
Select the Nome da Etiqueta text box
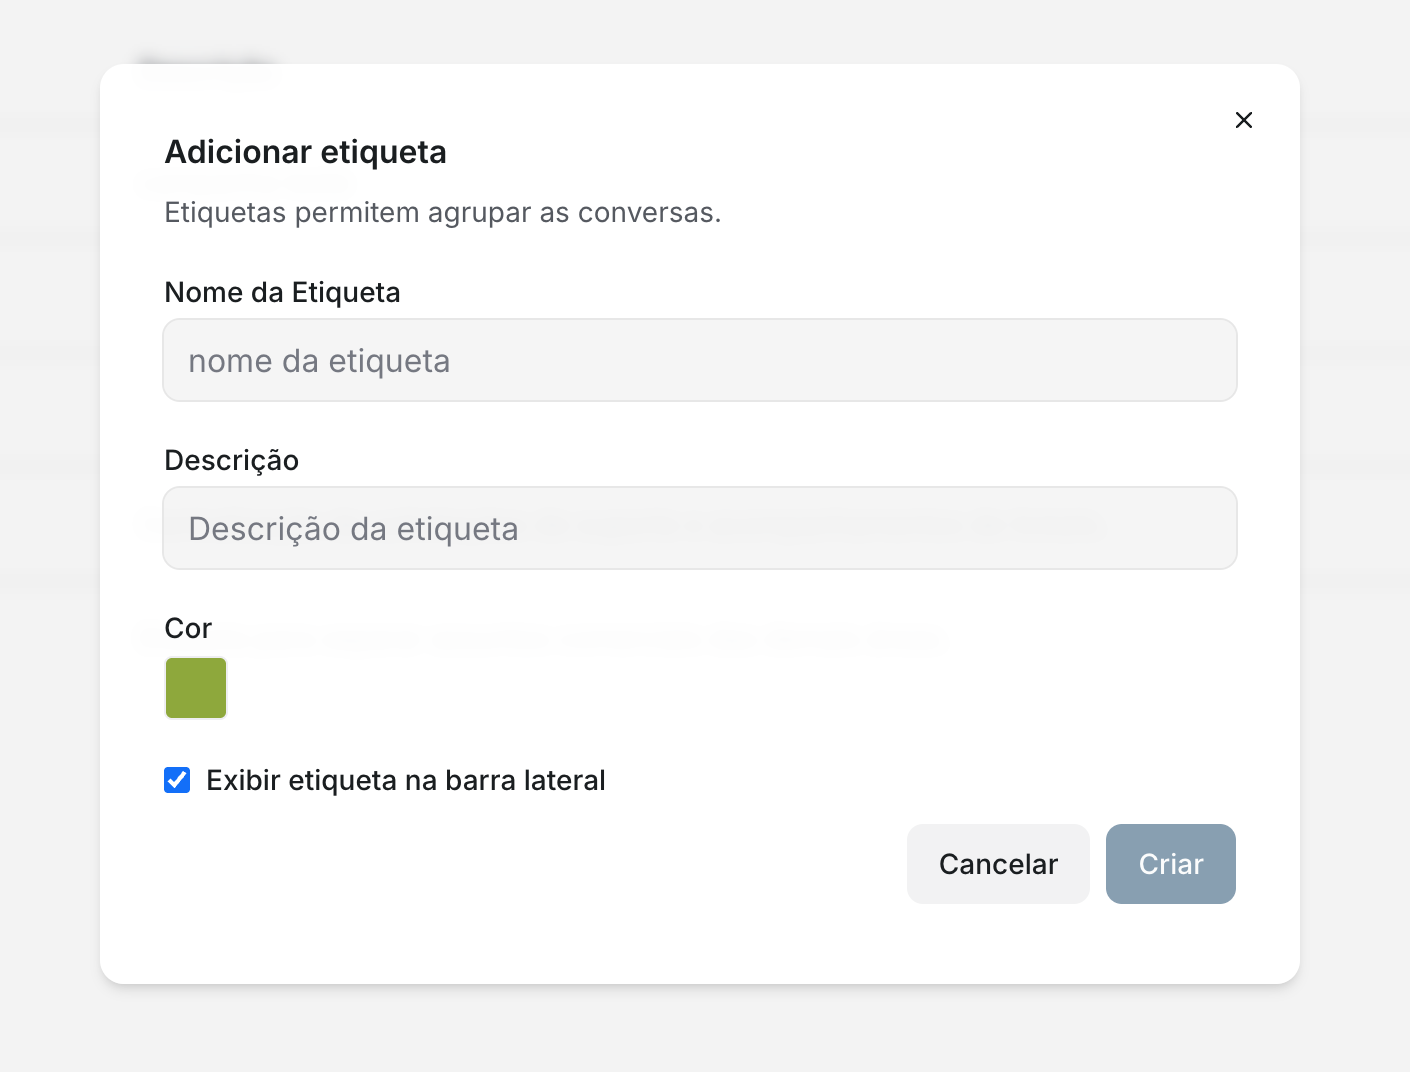tap(699, 360)
